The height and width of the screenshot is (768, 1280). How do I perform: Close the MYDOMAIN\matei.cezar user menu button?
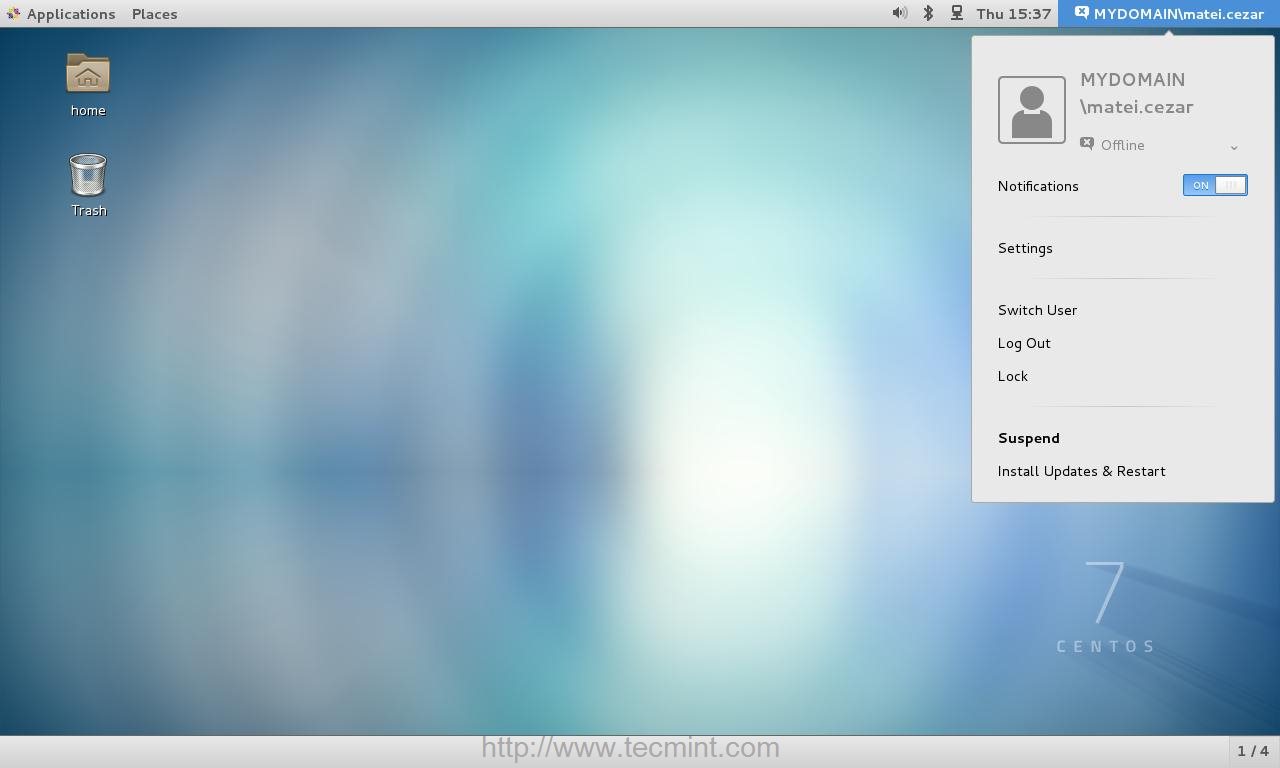[1169, 14]
